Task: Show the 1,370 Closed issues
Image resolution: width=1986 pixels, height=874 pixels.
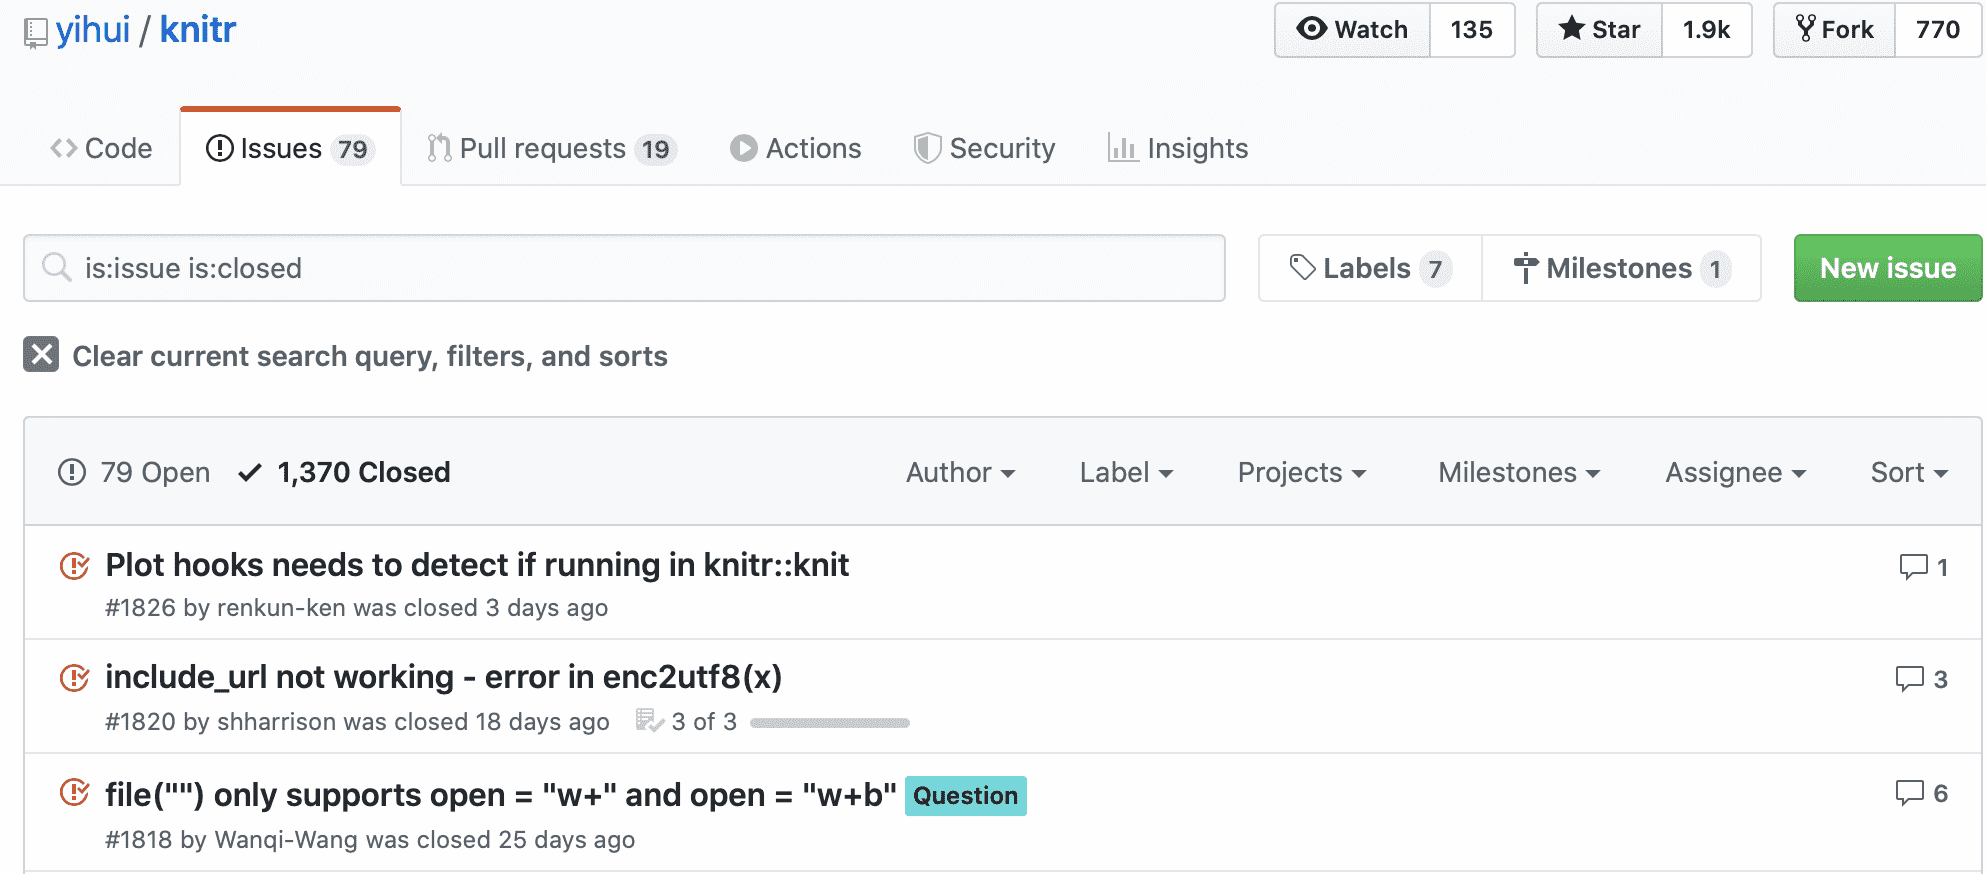Action: point(345,472)
